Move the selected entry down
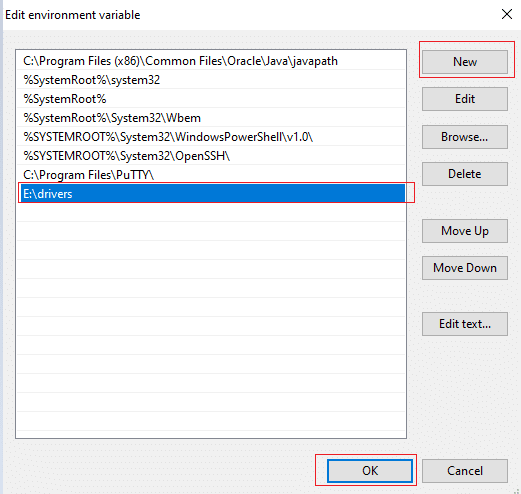The width and height of the screenshot is (521, 494). point(465,268)
